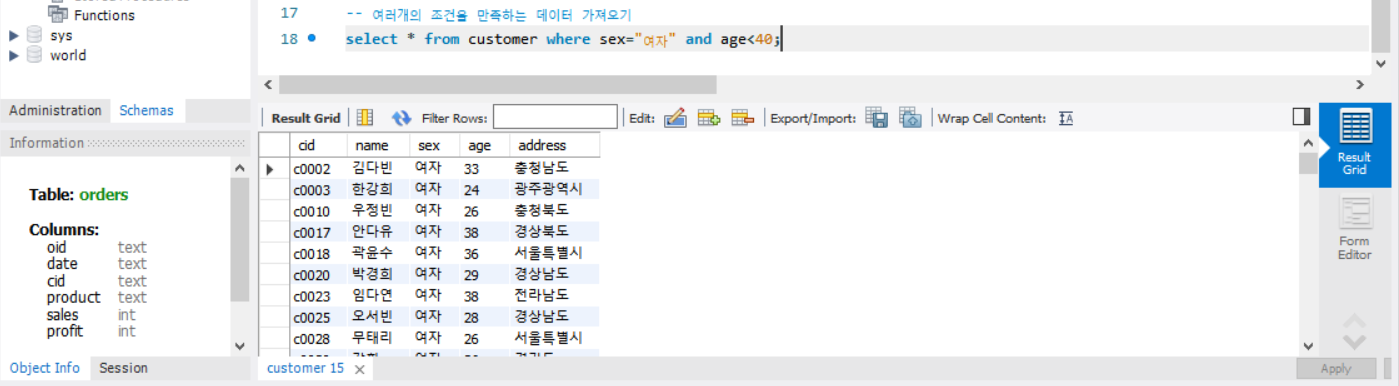
Task: Click address 서울특별시 in row c0018
Action: [554, 253]
